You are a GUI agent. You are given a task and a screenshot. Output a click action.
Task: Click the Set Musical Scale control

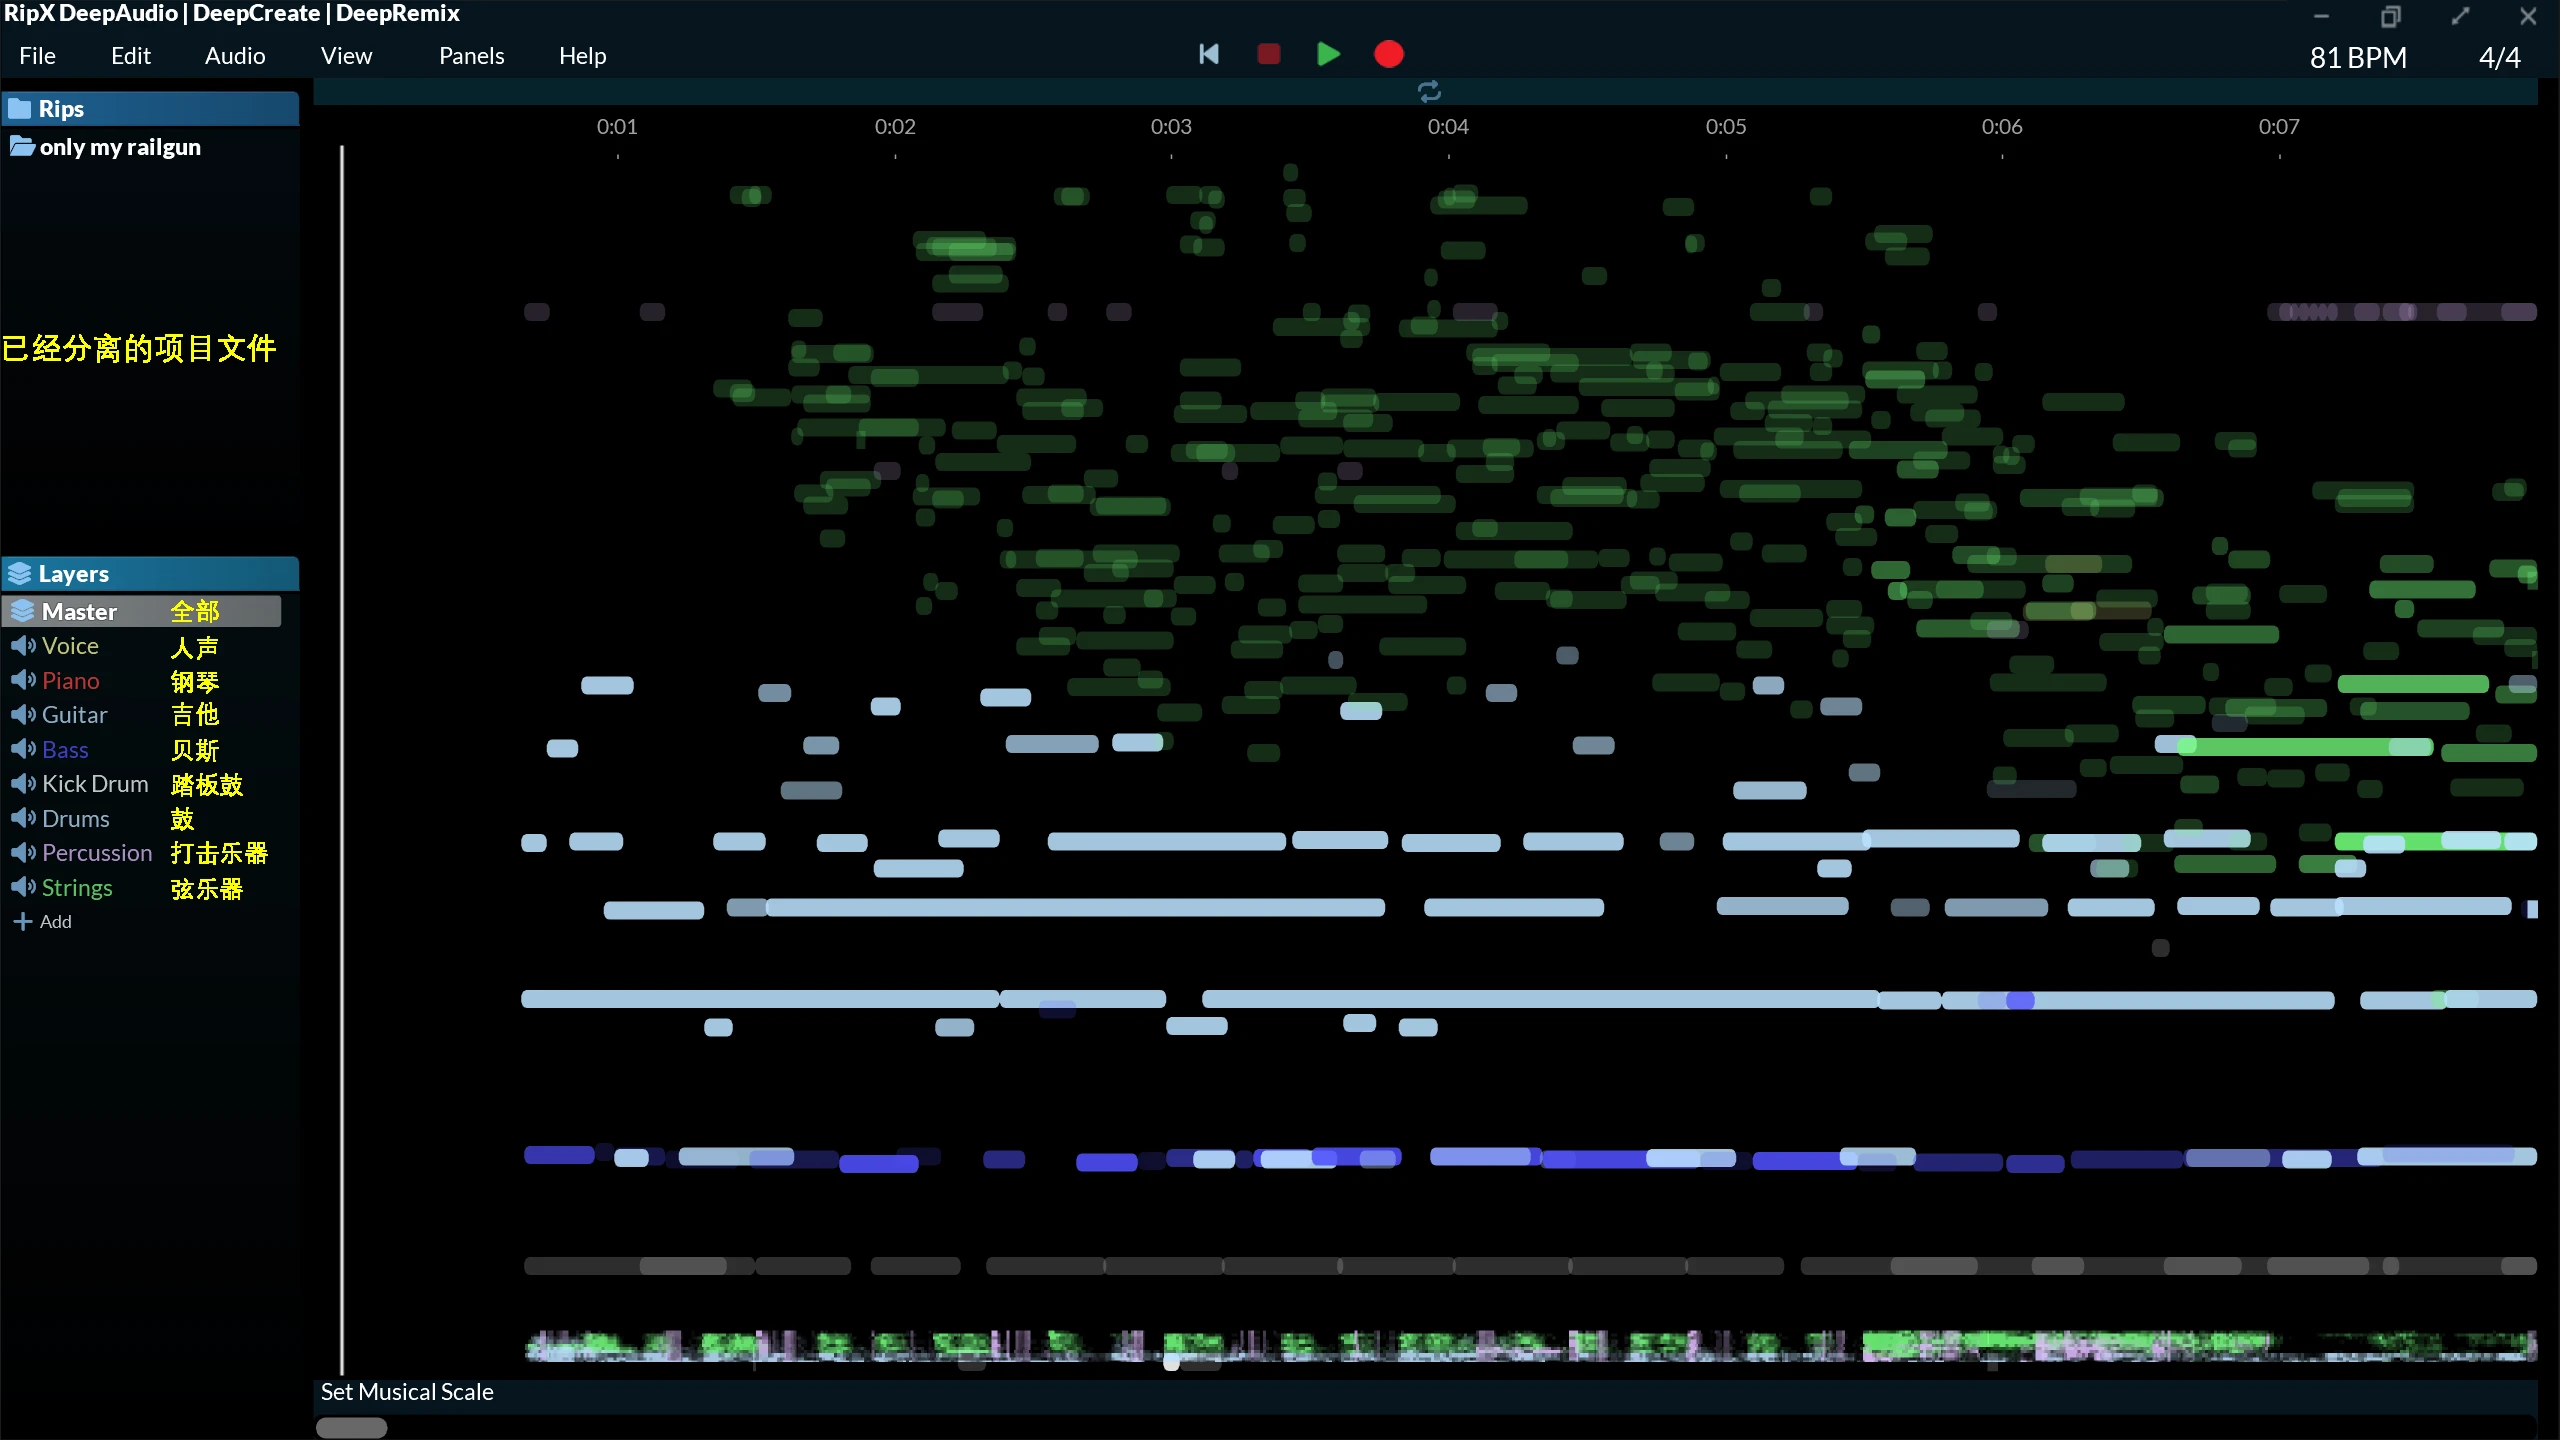(x=406, y=1391)
